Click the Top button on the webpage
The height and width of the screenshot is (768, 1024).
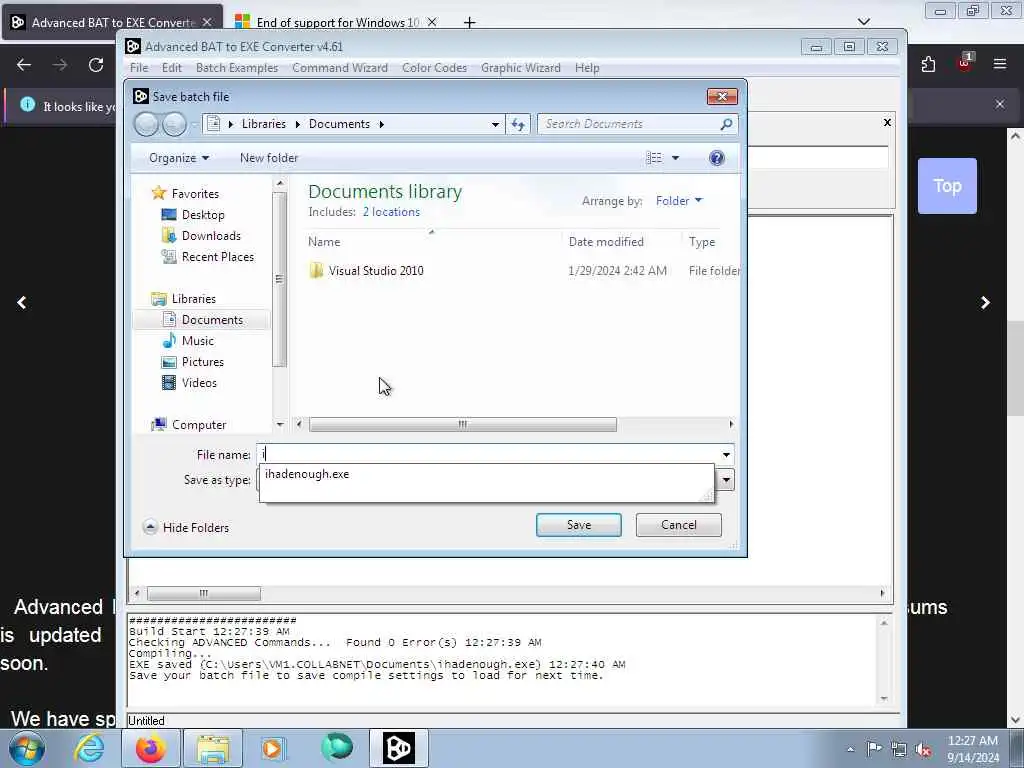tap(947, 186)
